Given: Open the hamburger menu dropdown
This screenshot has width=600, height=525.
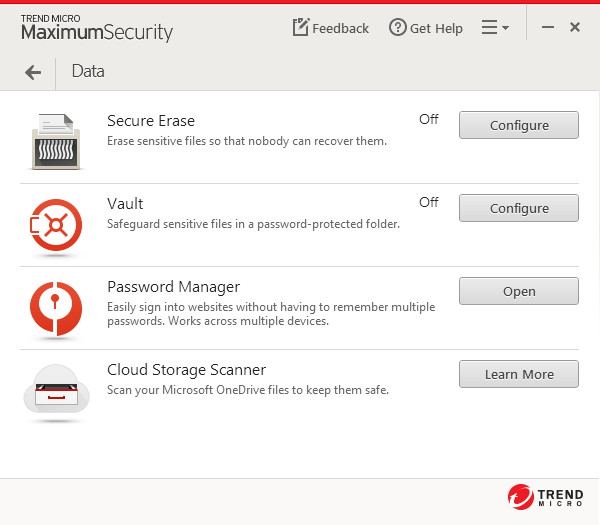Looking at the screenshot, I should pyautogui.click(x=495, y=28).
